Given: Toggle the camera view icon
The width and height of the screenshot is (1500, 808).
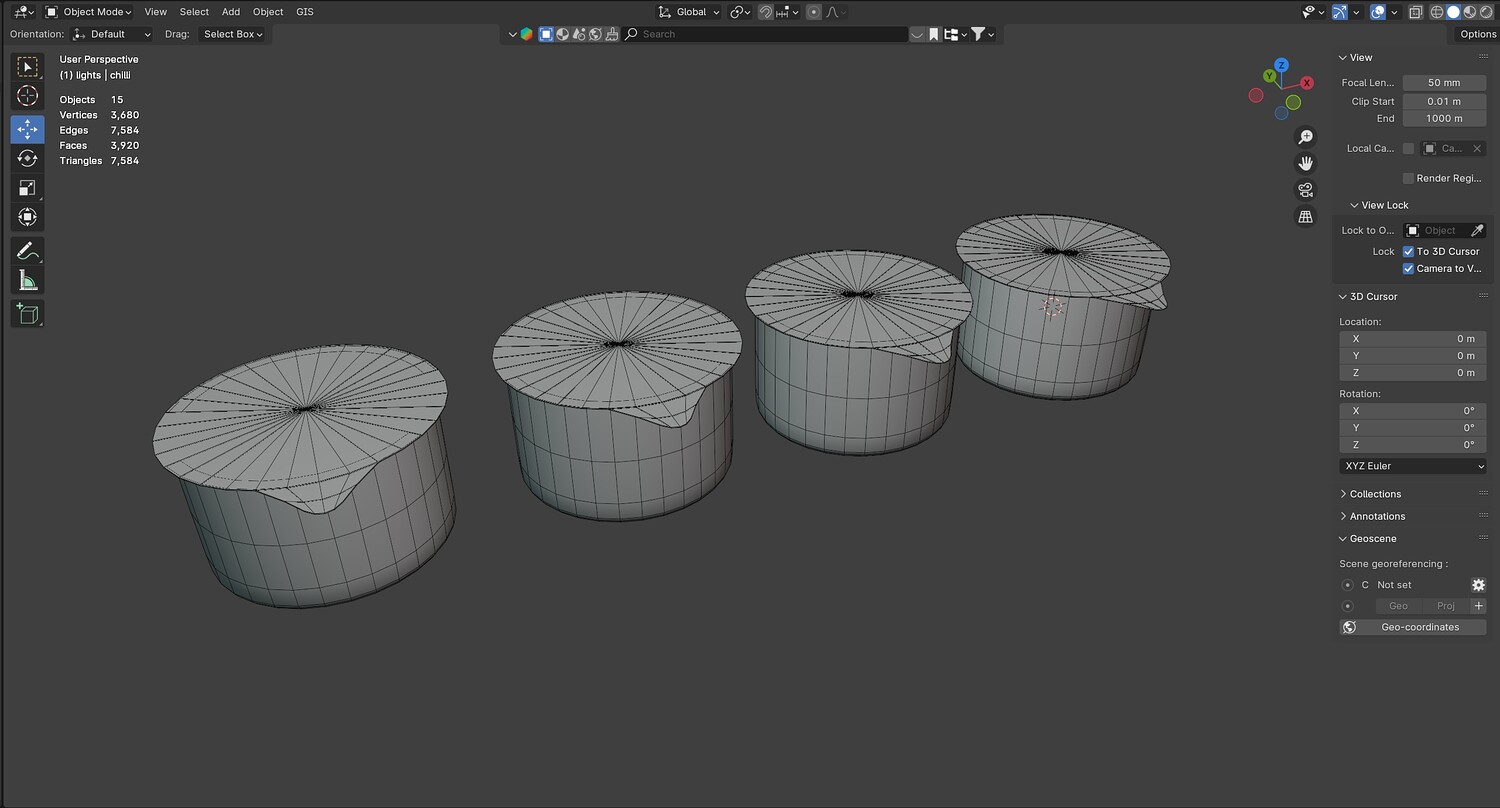Looking at the screenshot, I should 1305,190.
